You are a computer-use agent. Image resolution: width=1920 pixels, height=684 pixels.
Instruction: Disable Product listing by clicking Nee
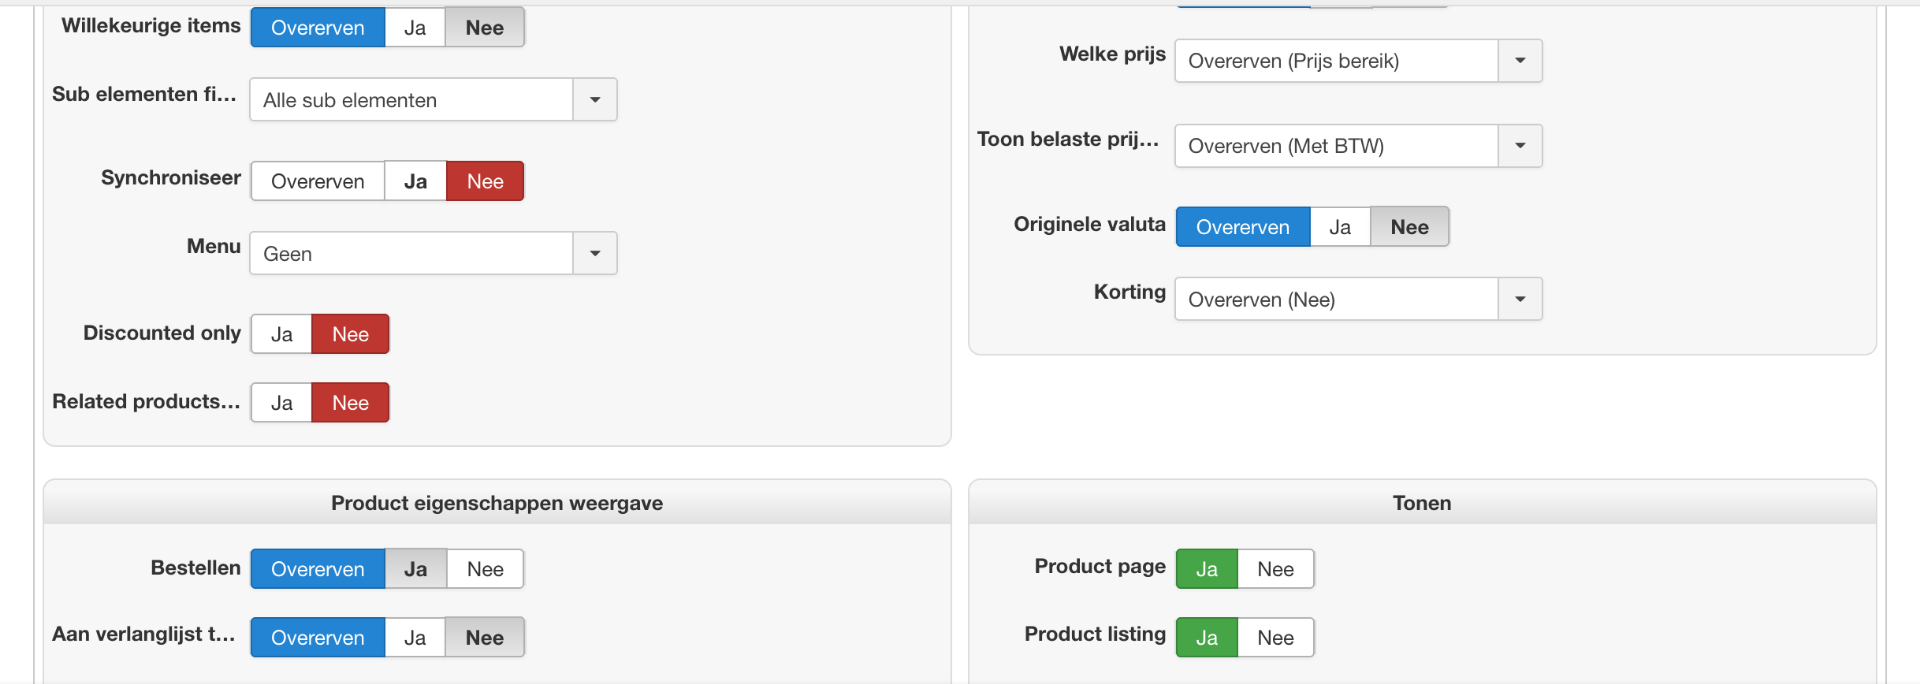click(x=1275, y=638)
